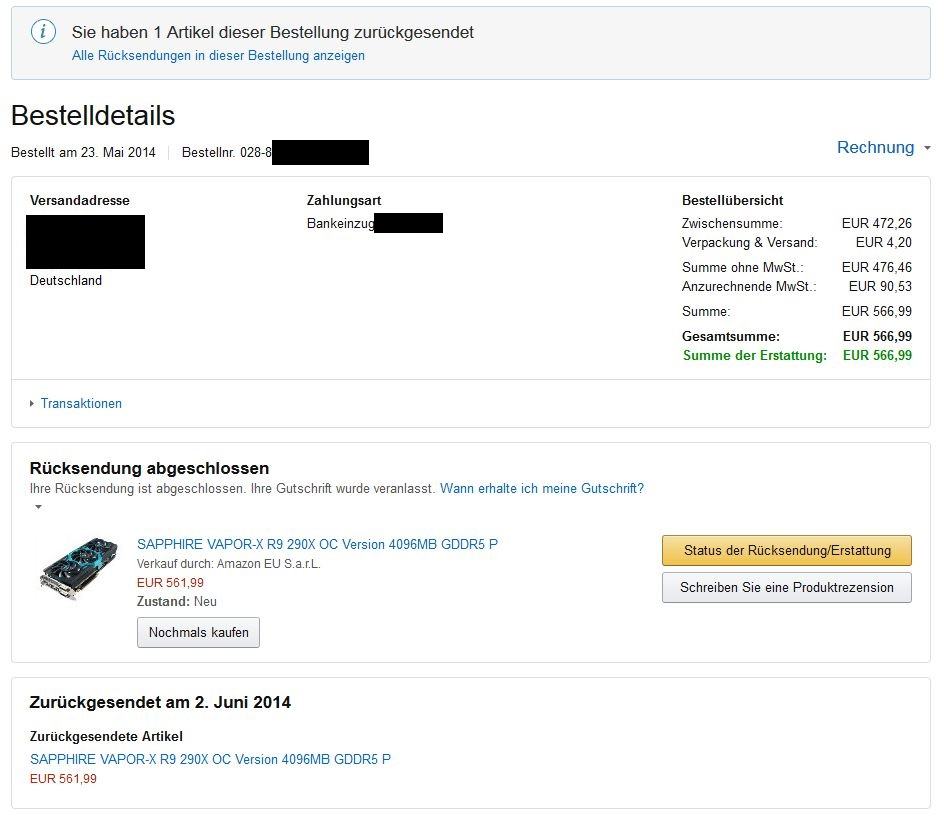Open the Rechnung dropdown menu
Screen dimensions: 944x819
(883, 148)
